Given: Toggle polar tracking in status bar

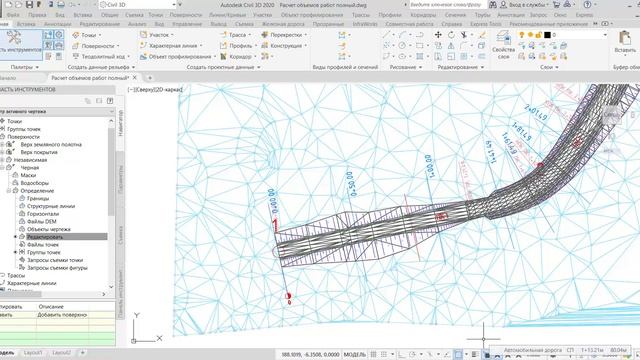Looking at the screenshot, I should click(412, 354).
